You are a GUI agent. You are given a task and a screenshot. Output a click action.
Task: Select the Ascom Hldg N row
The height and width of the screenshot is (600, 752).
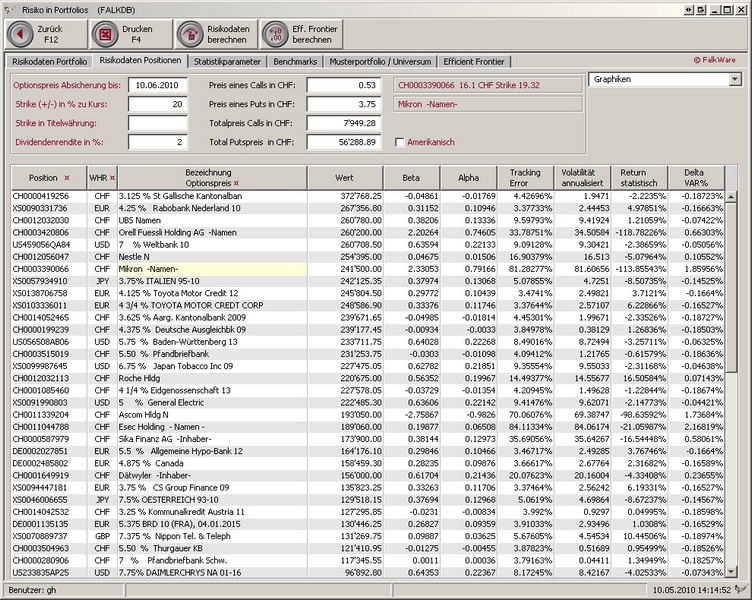pos(368,415)
